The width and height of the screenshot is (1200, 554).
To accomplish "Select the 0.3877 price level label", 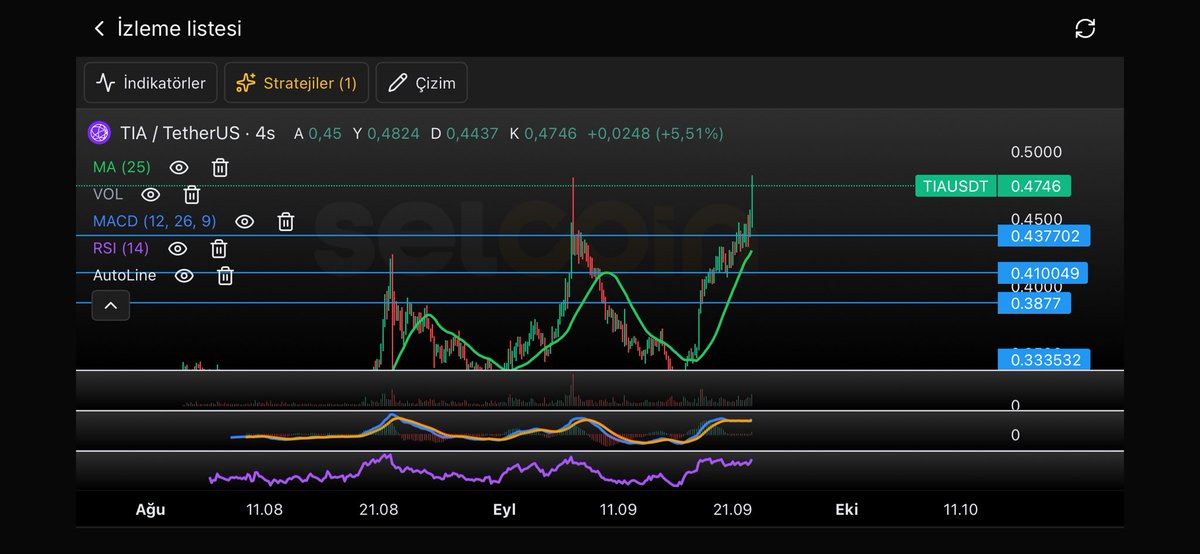I will (x=1034, y=302).
